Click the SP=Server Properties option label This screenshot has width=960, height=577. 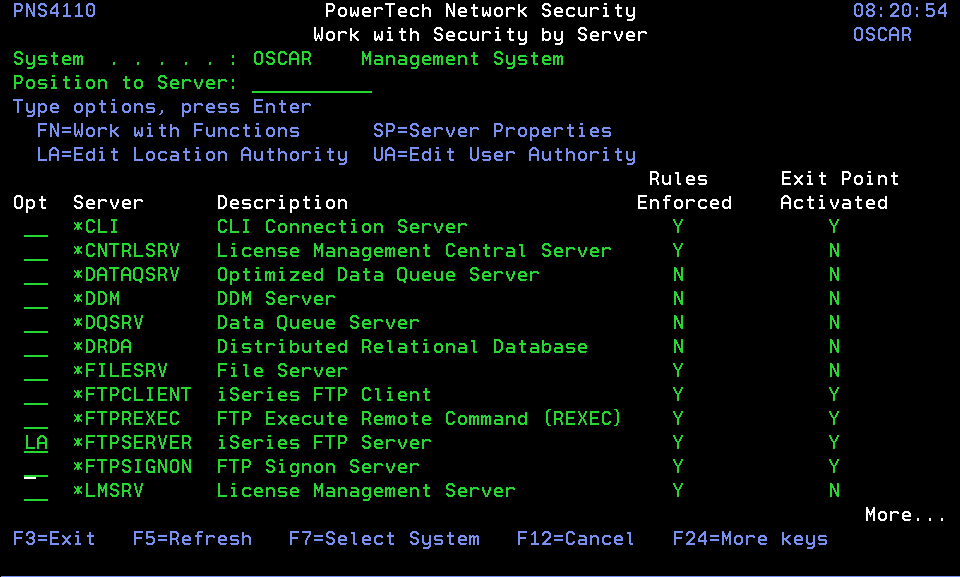pos(492,131)
